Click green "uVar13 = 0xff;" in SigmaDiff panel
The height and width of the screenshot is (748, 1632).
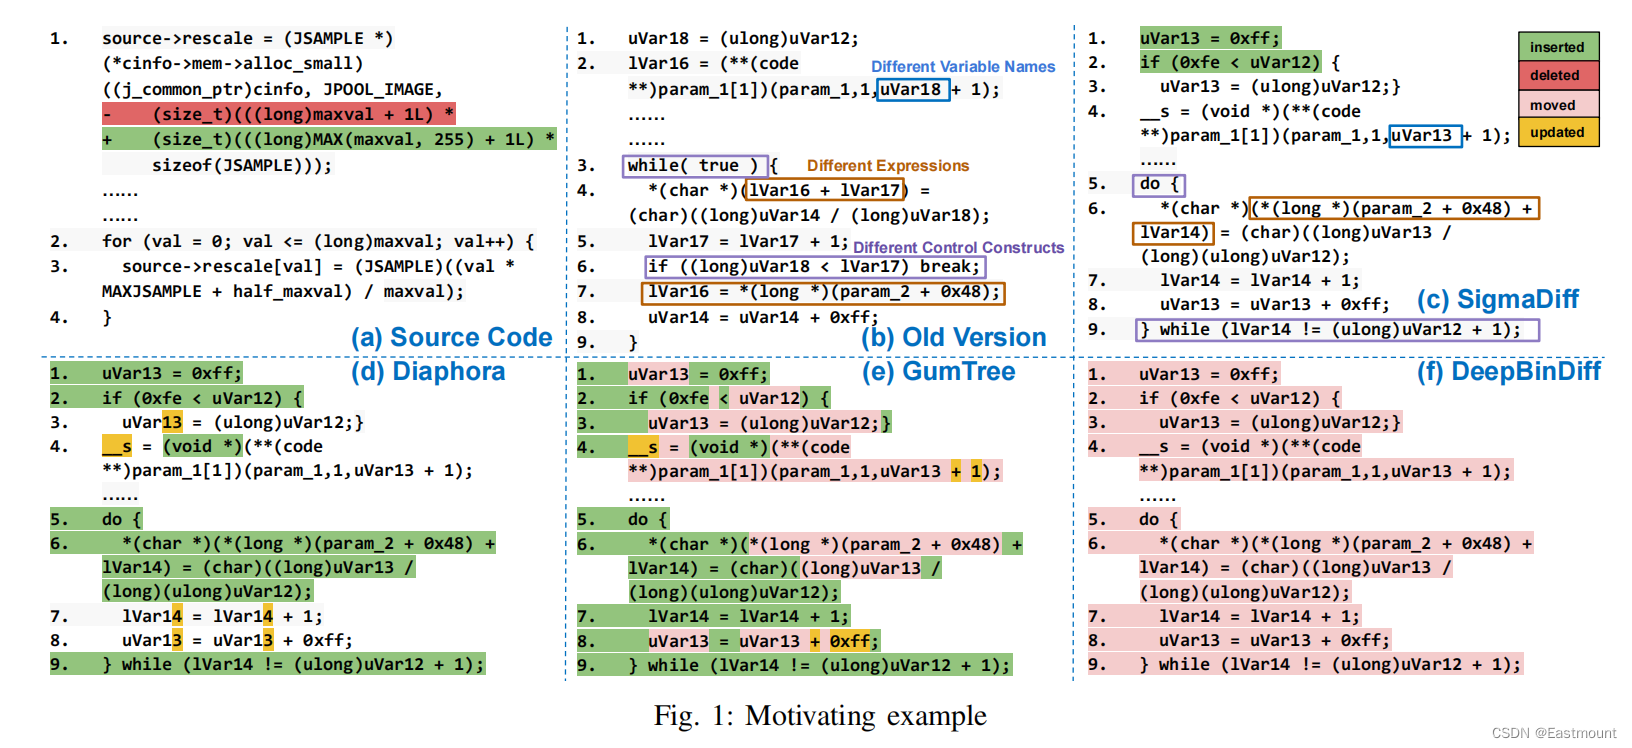[x=1210, y=38]
